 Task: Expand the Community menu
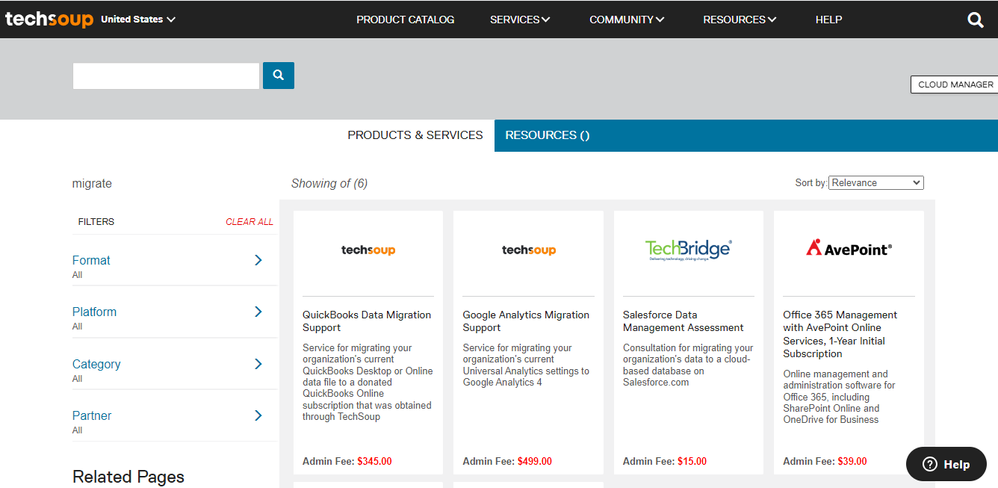click(626, 20)
